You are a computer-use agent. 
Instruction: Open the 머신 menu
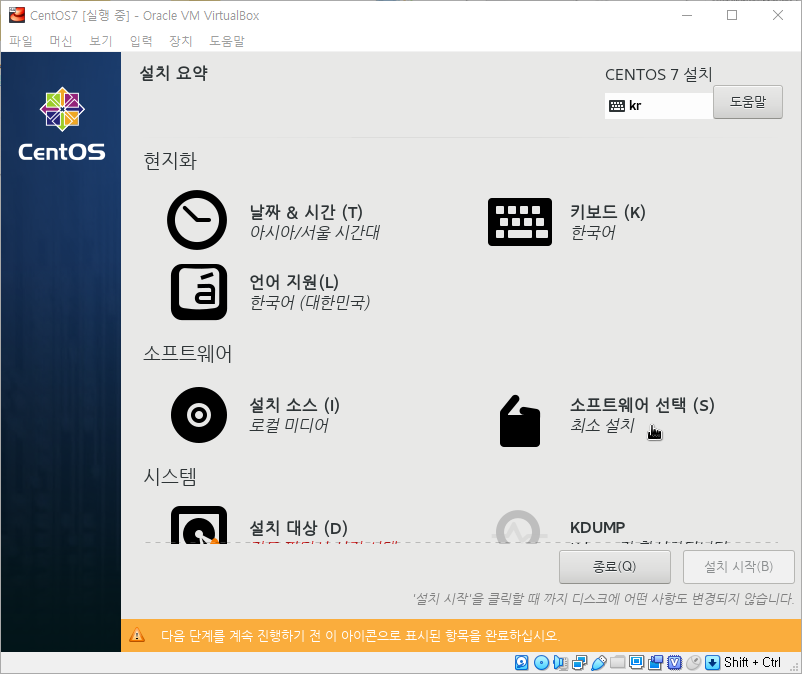pos(61,41)
